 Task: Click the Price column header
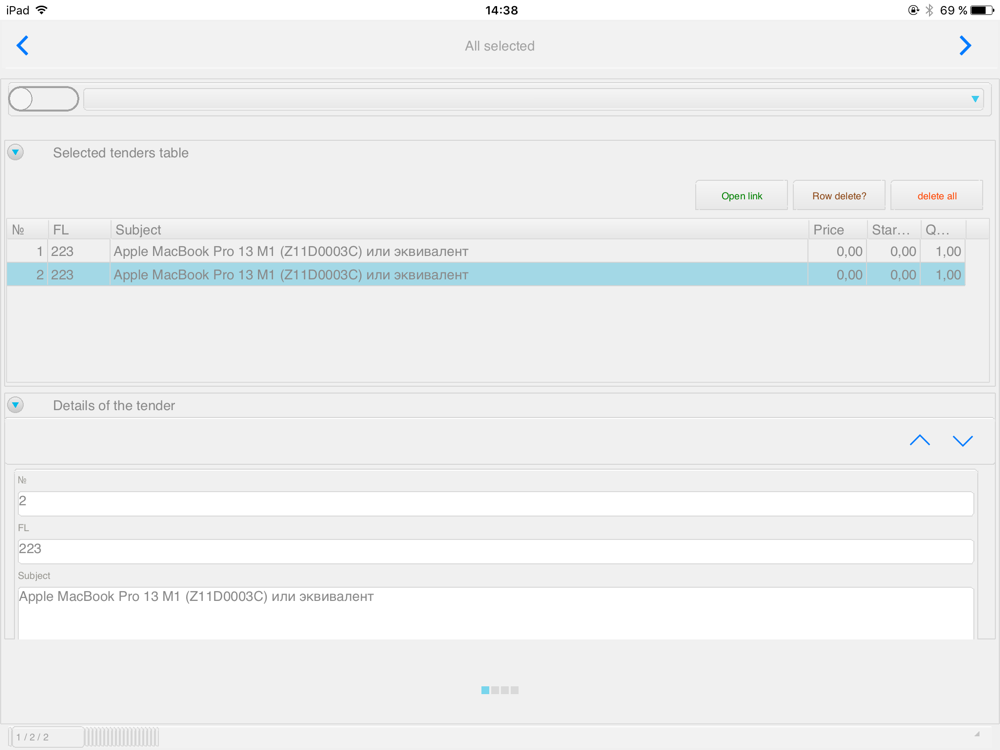tap(837, 230)
